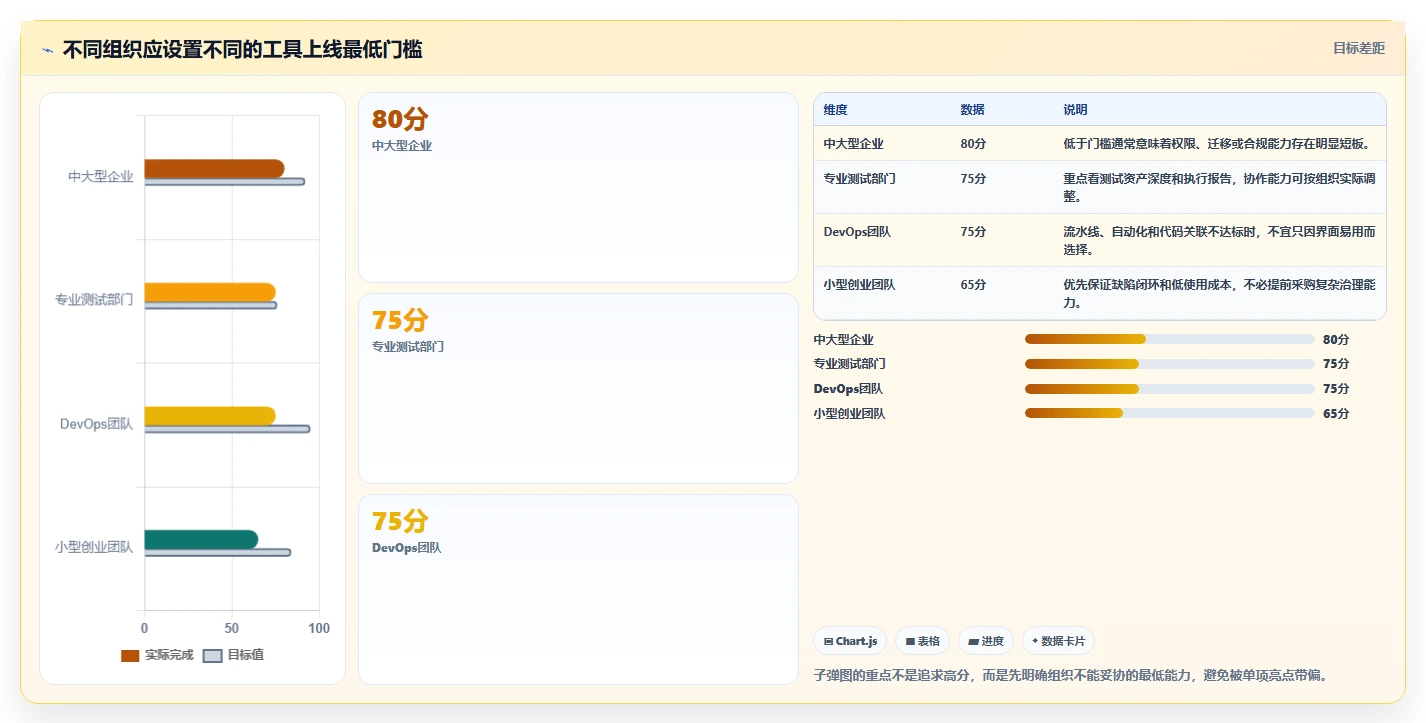The width and height of the screenshot is (1426, 723).
Task: Click the 80分 value beside progress bars
Action: pyautogui.click(x=1336, y=340)
